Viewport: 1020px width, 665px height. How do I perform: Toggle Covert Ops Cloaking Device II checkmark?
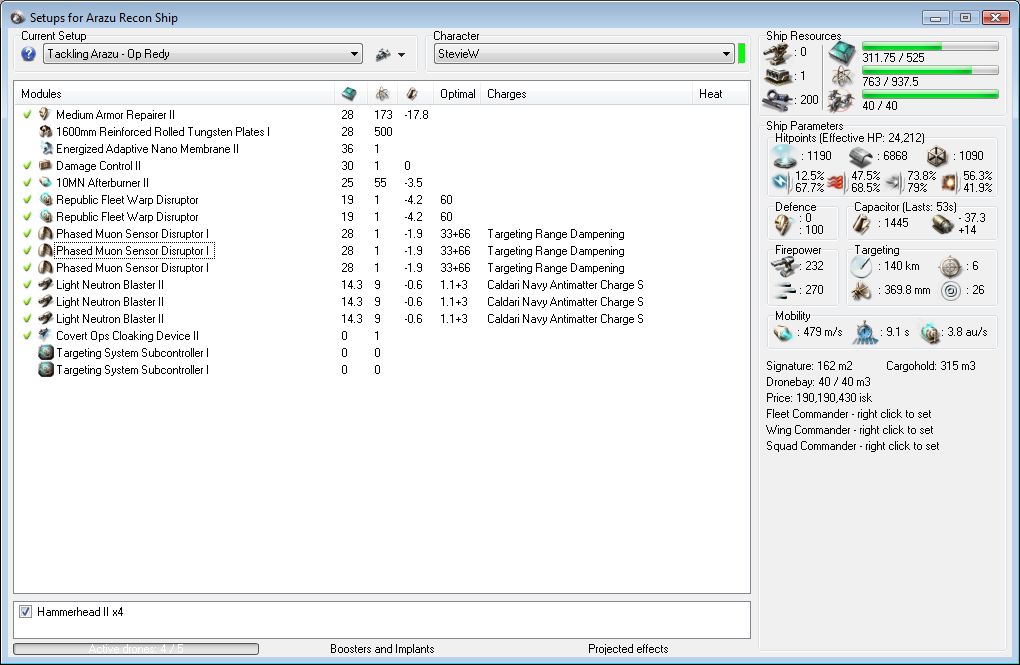27,335
